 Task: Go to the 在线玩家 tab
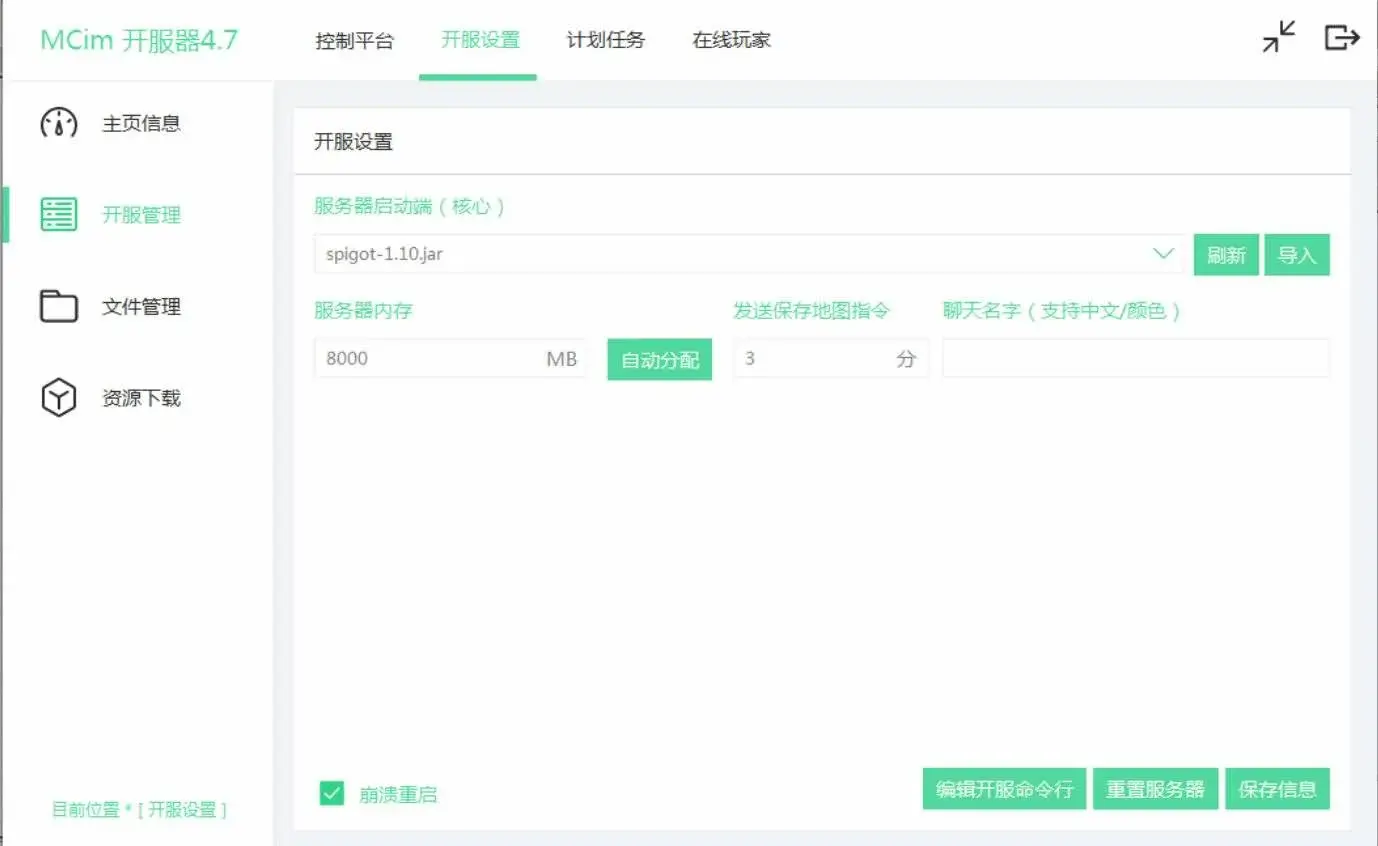732,41
